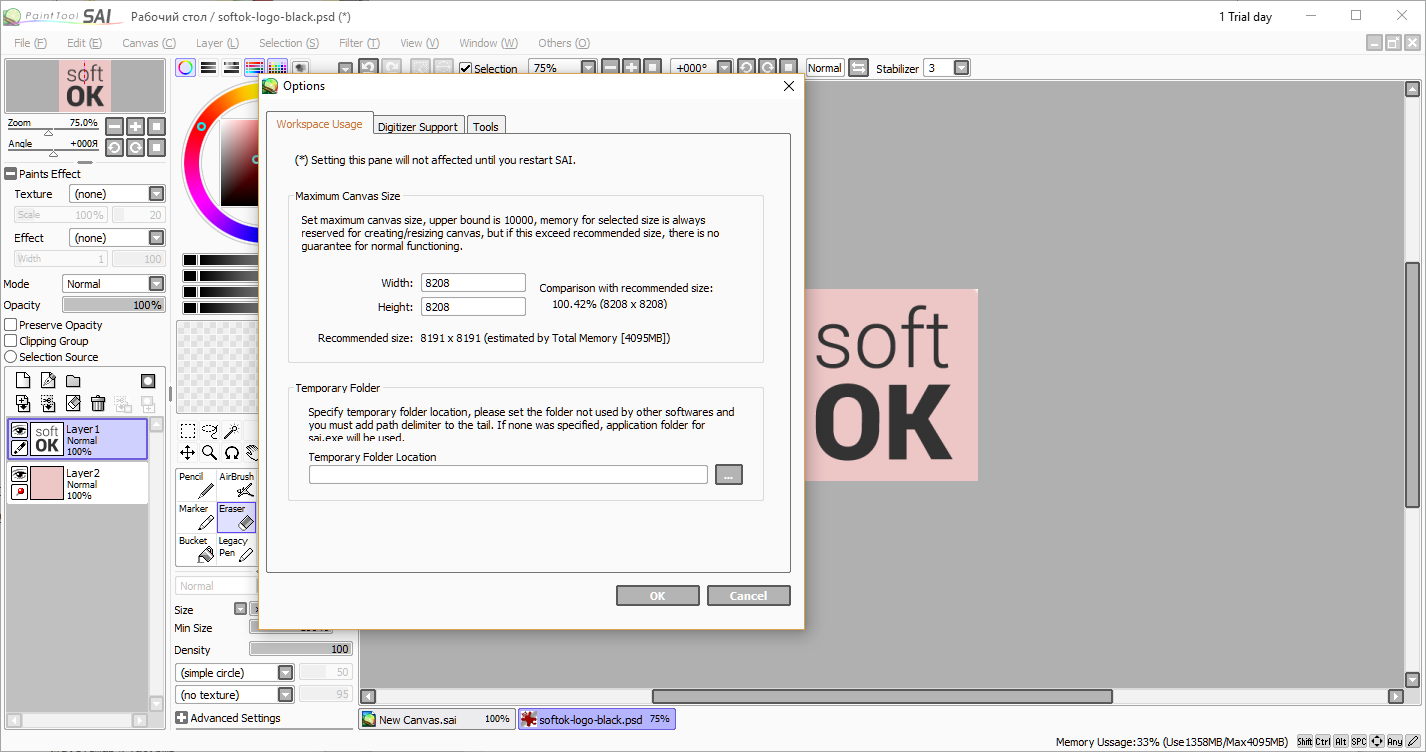Select the Marker tool
This screenshot has width=1426, height=752.
point(196,517)
